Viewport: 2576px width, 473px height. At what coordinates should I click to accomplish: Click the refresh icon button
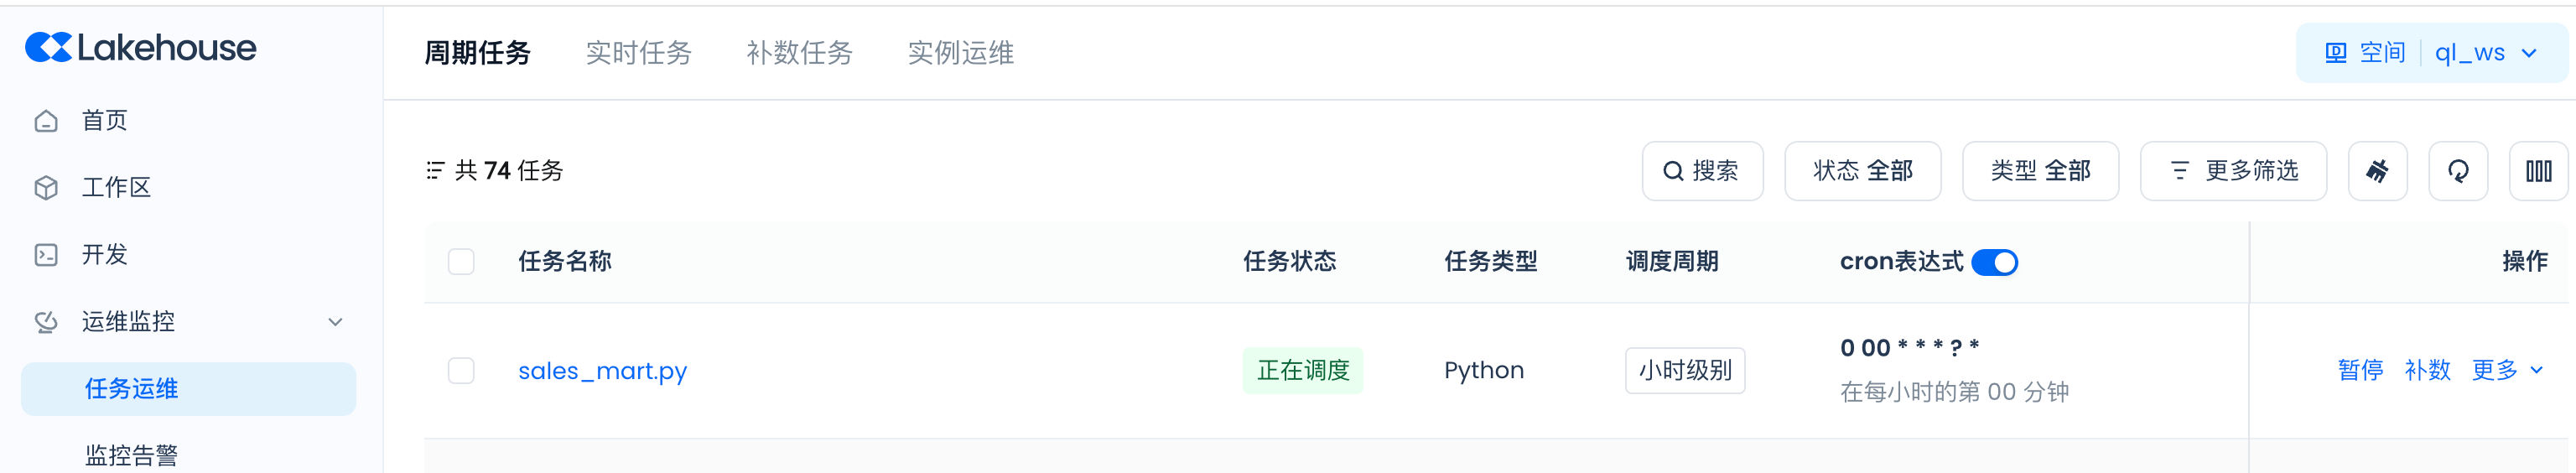2457,171
